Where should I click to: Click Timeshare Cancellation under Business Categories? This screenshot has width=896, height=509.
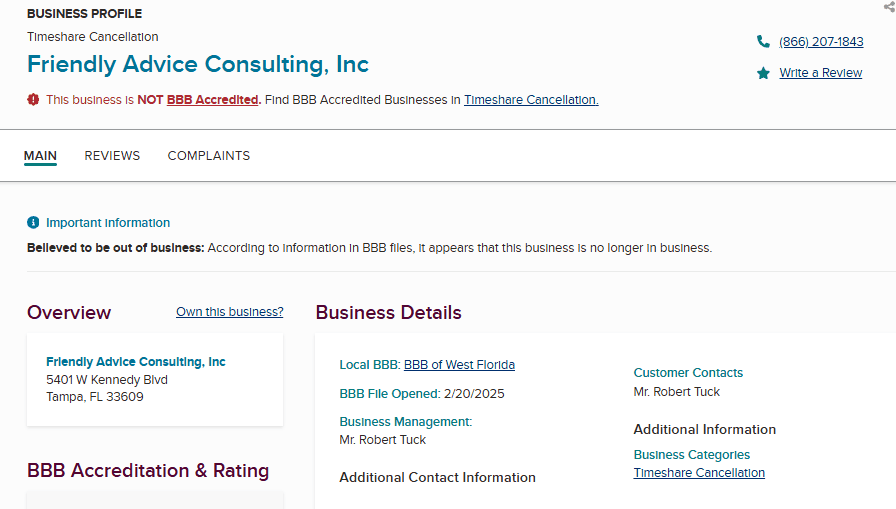click(x=699, y=473)
